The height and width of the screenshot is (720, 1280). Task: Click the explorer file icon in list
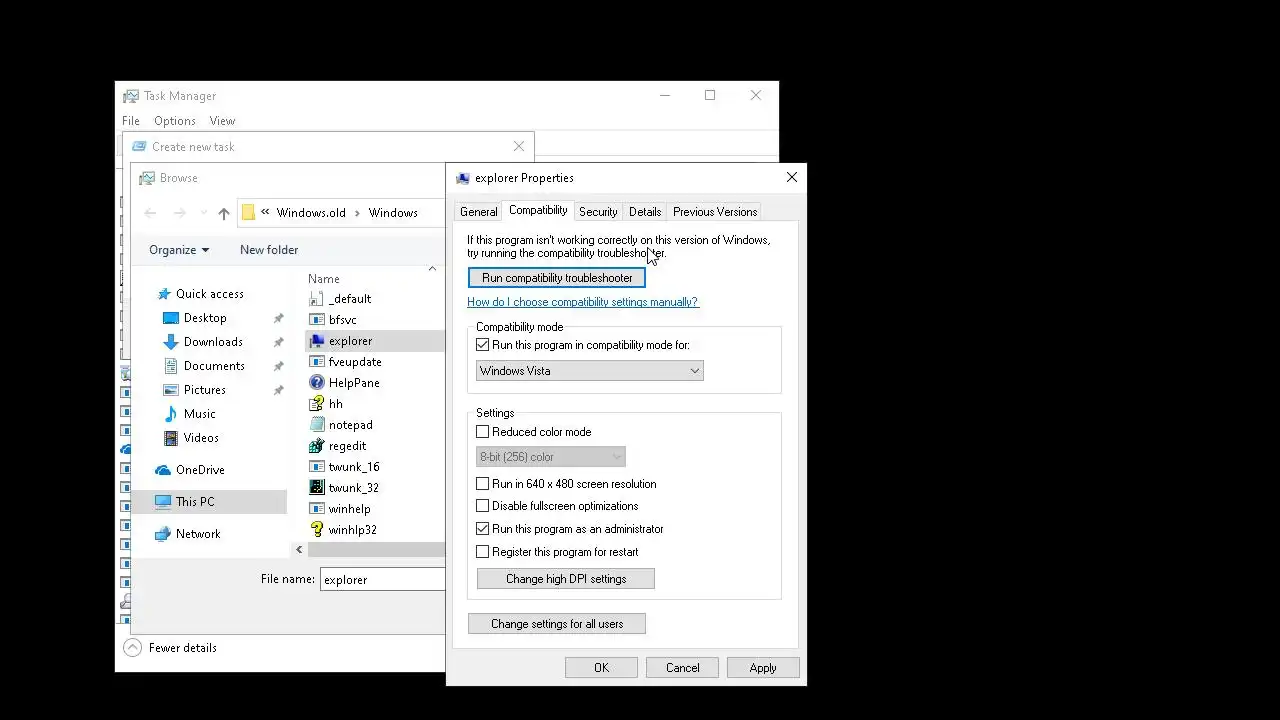pos(317,341)
